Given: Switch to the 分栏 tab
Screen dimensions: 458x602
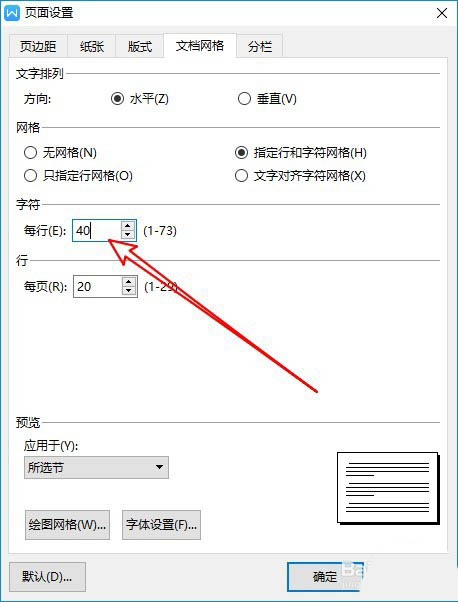Looking at the screenshot, I should tap(260, 46).
